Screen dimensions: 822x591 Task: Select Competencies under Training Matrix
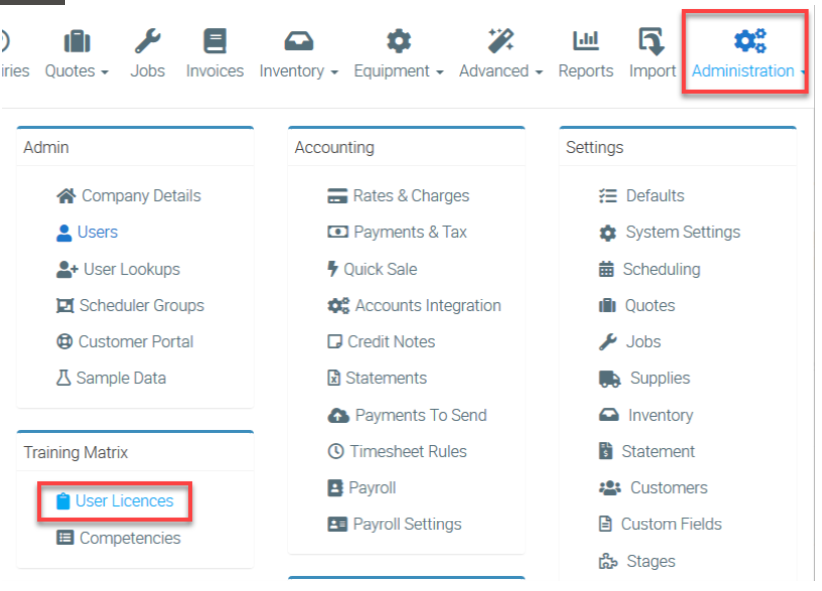click(130, 538)
